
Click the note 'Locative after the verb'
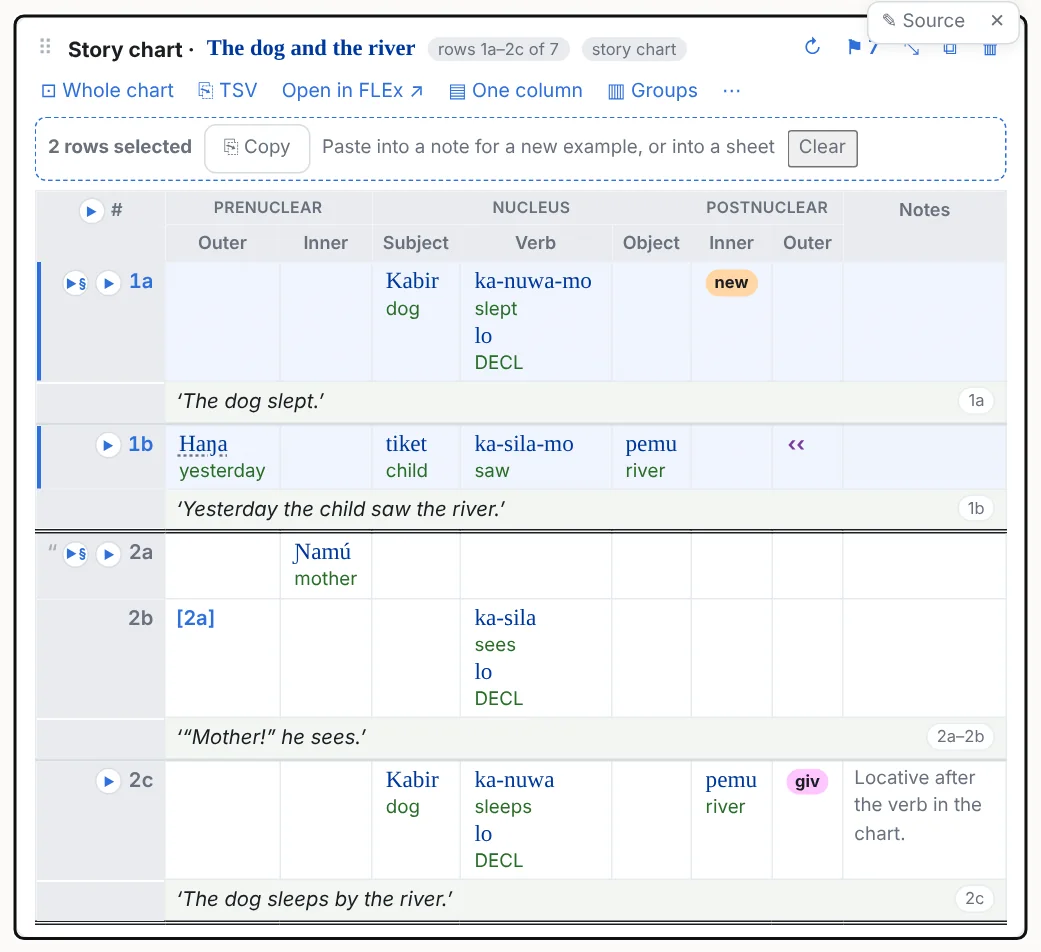[918, 805]
